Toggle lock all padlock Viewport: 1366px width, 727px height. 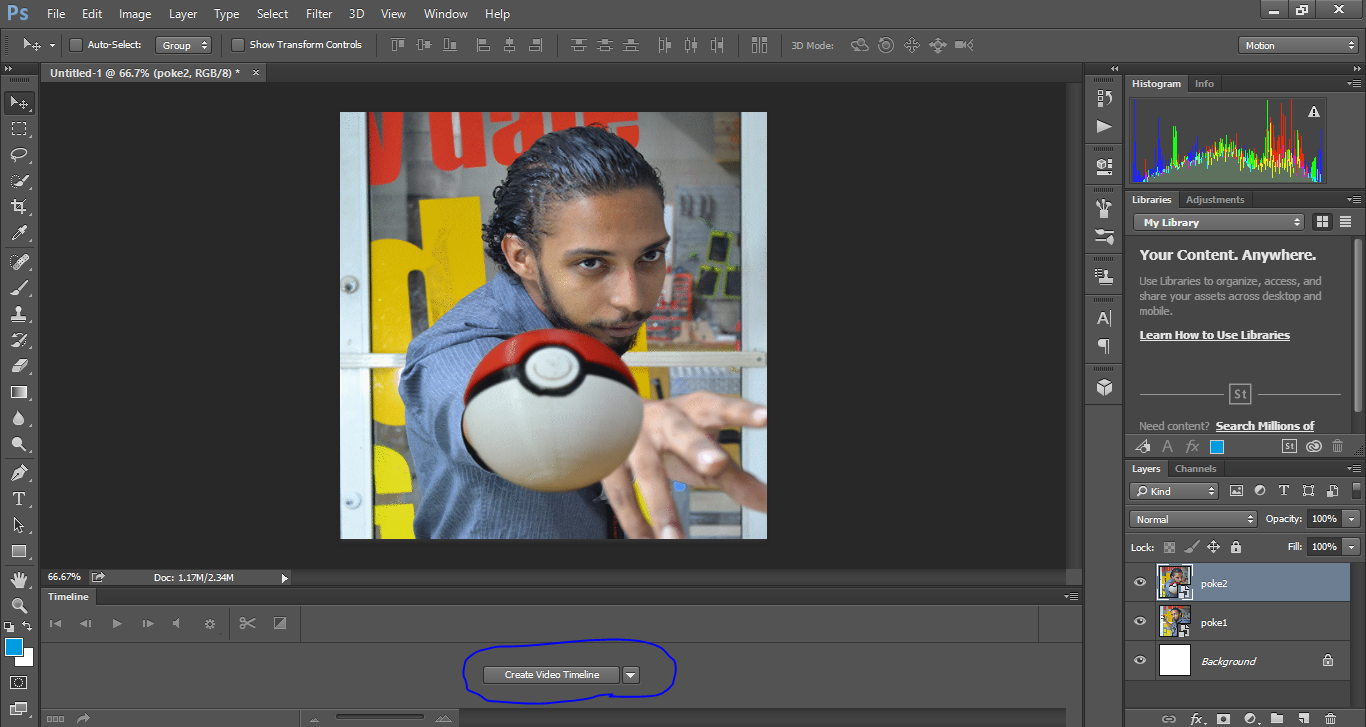tap(1236, 547)
